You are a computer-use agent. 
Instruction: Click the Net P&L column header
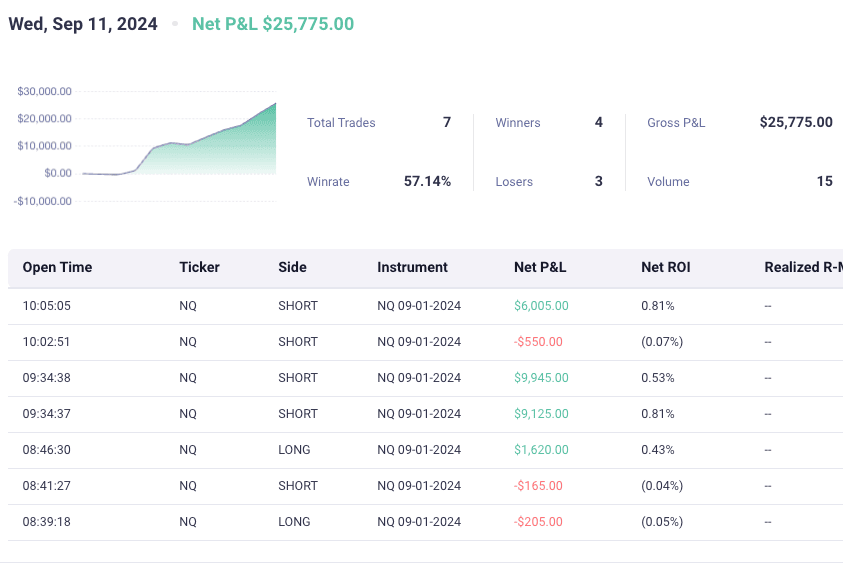540,267
